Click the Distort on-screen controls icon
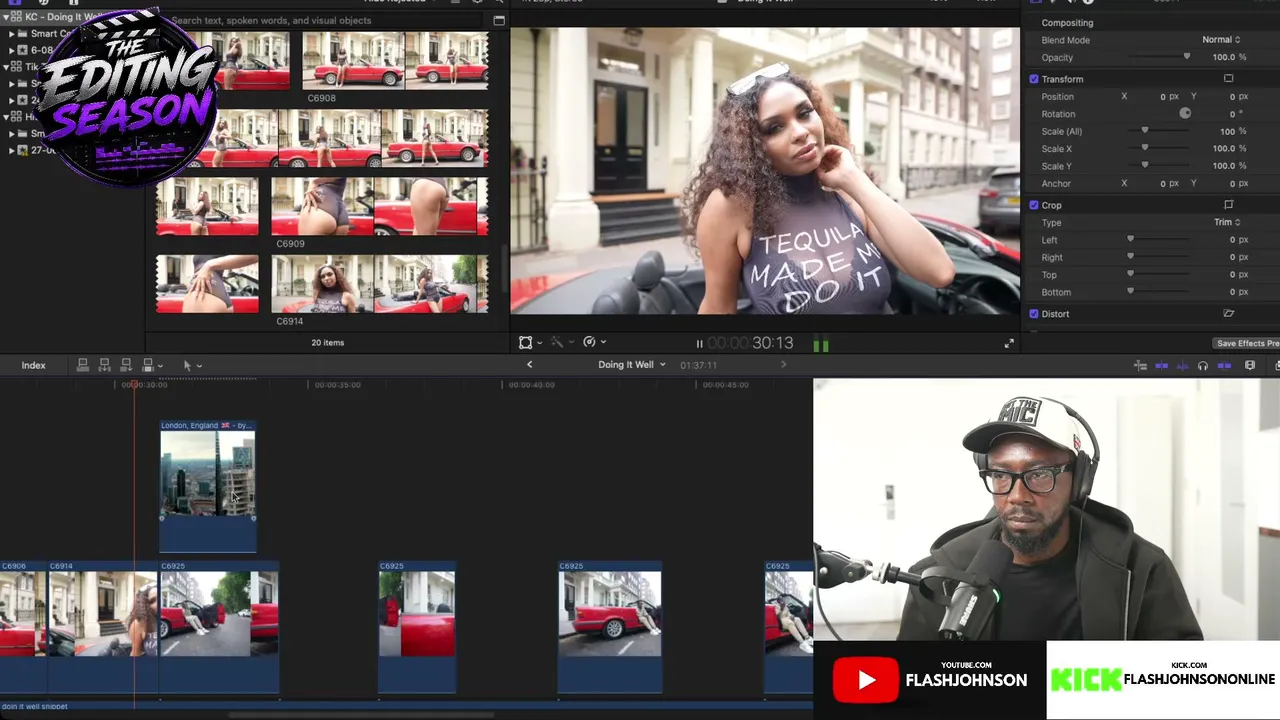Viewport: 1280px width, 720px height. (x=1228, y=314)
